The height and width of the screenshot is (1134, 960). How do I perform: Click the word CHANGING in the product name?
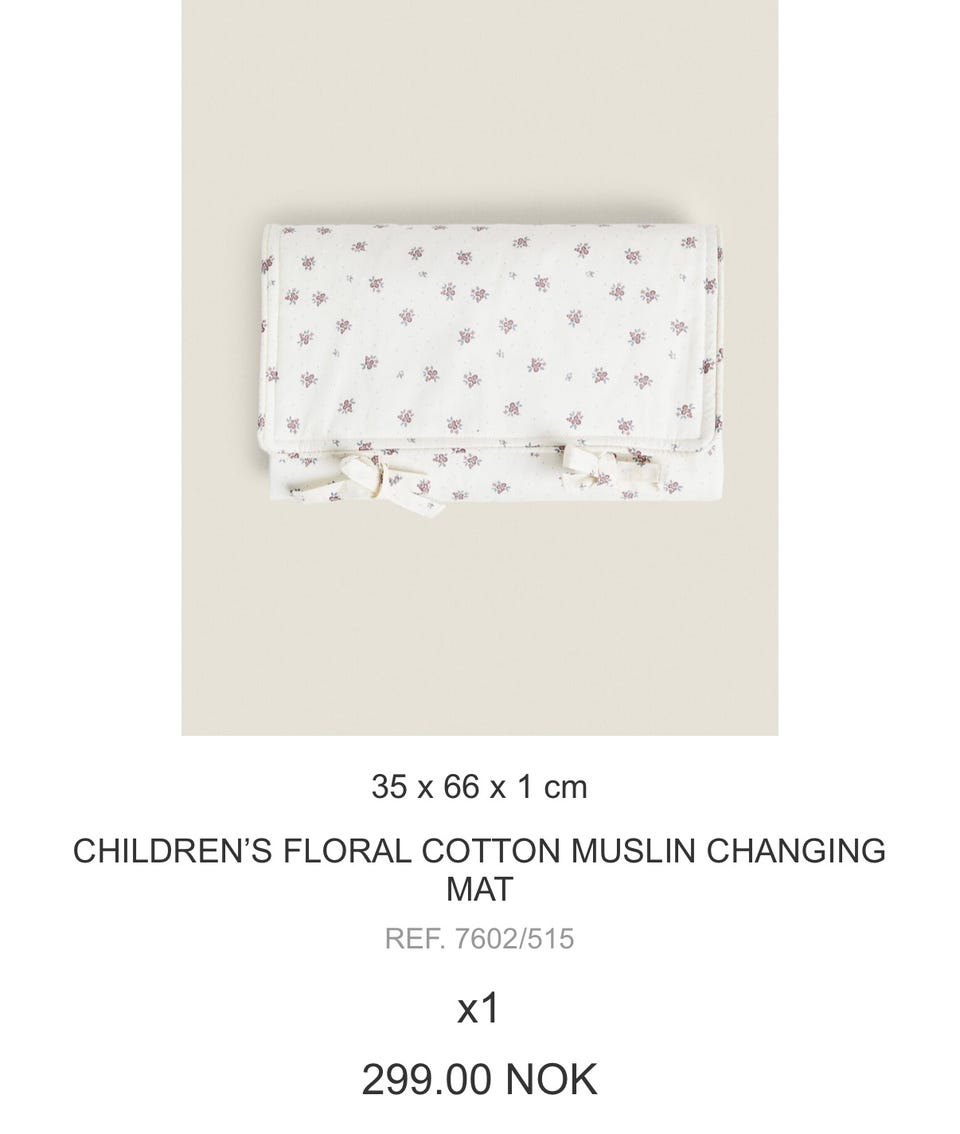(796, 850)
